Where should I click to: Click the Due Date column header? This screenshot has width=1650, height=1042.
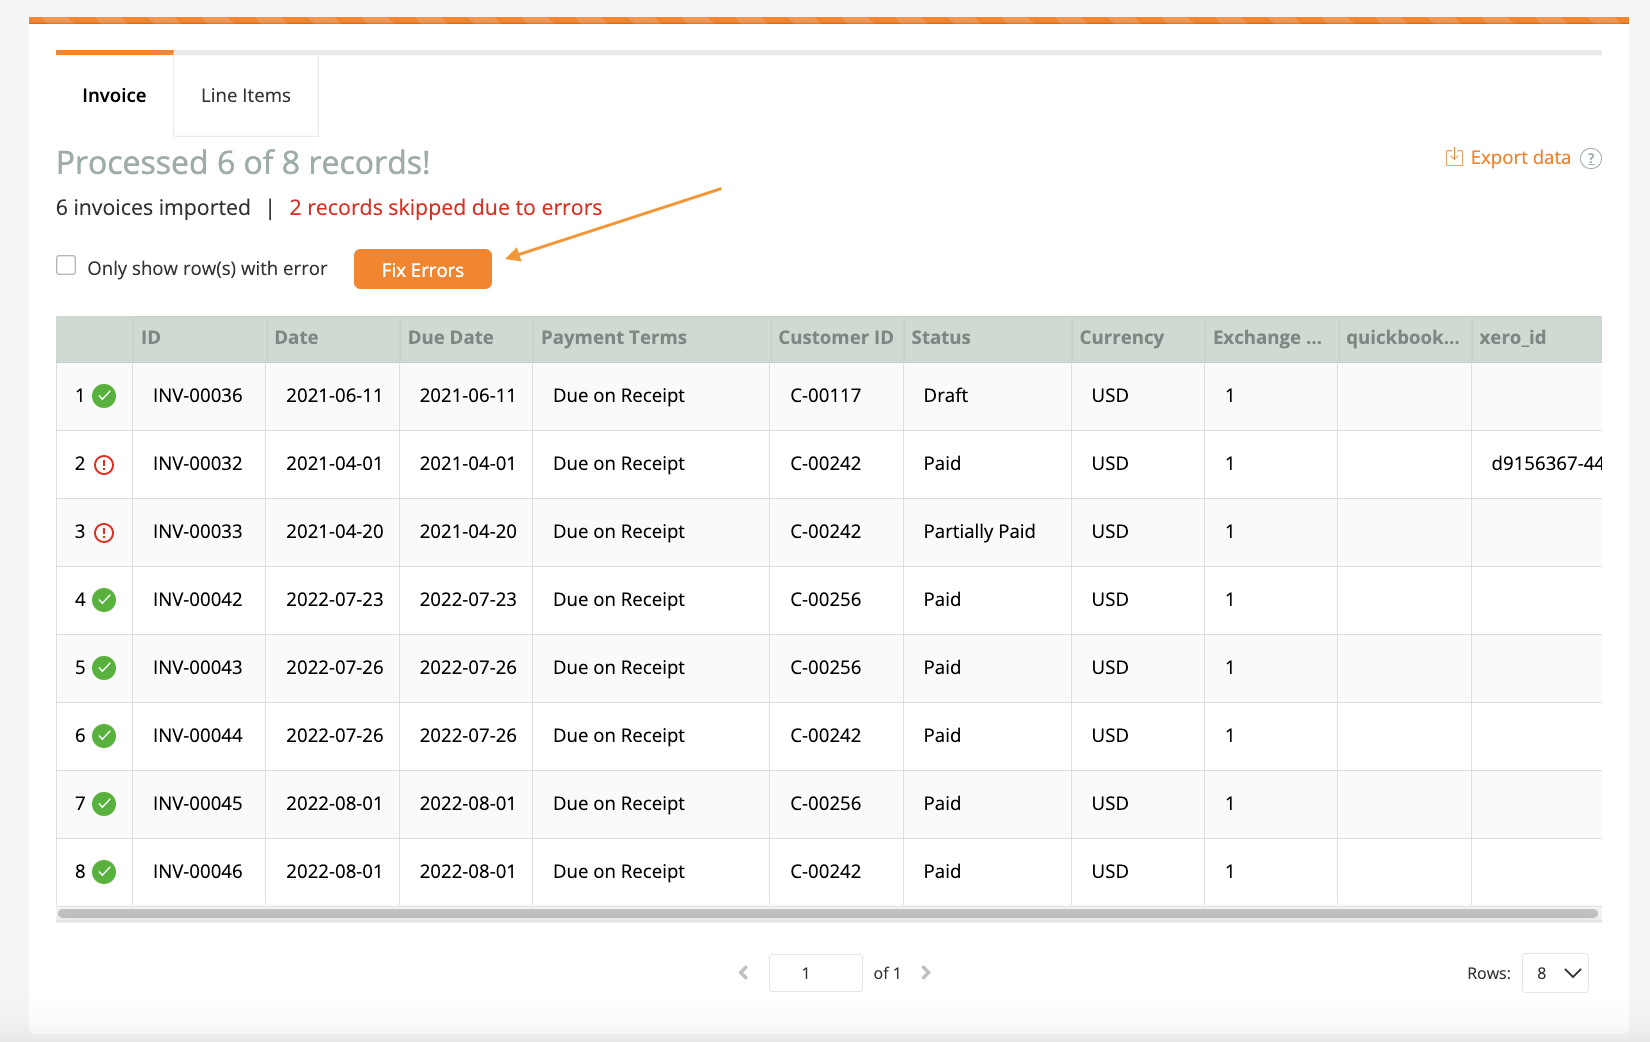(466, 338)
